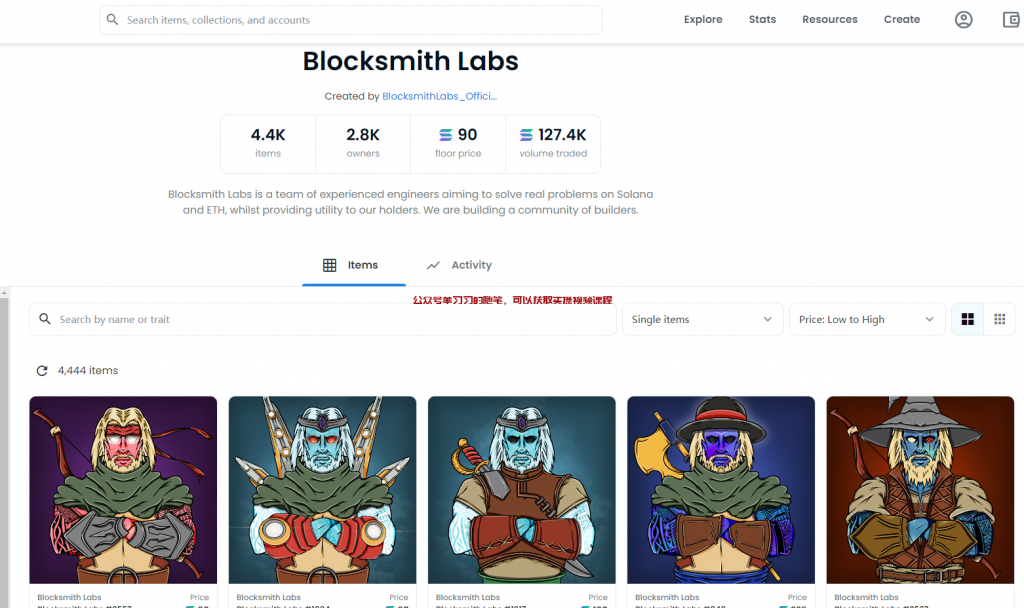The height and width of the screenshot is (608, 1024).
Task: Open the wallet icon in header
Action: point(1011,20)
